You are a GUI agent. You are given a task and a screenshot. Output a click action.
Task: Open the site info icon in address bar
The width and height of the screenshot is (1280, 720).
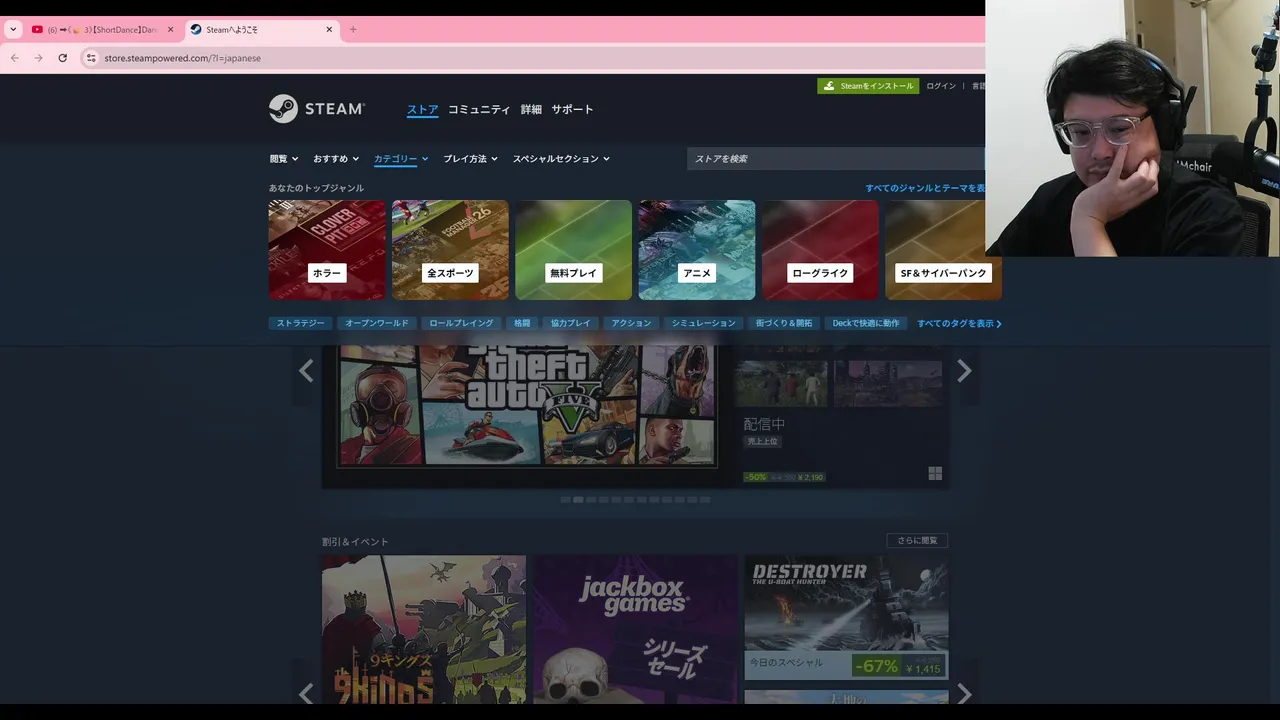point(91,58)
